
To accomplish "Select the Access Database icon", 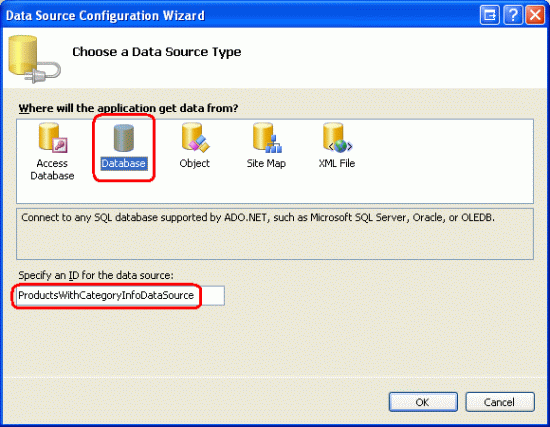I will pos(53,138).
